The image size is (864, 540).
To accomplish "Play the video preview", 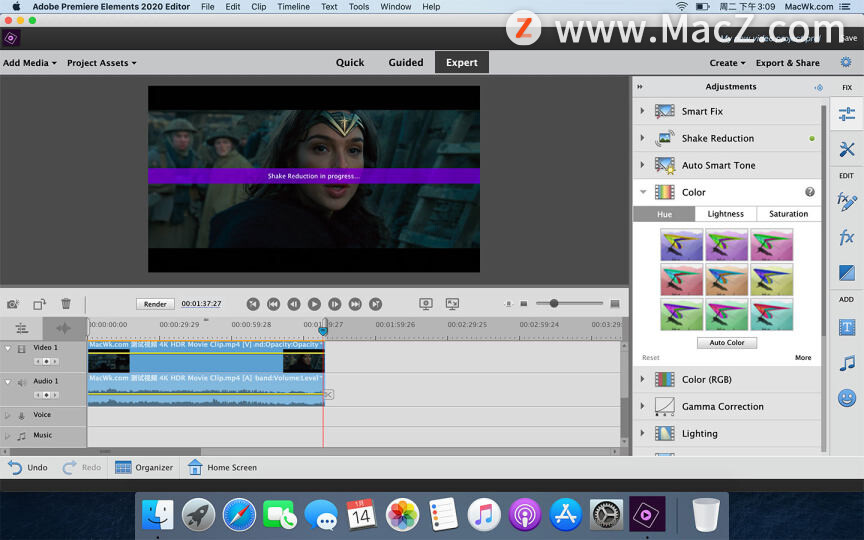I will tap(314, 304).
